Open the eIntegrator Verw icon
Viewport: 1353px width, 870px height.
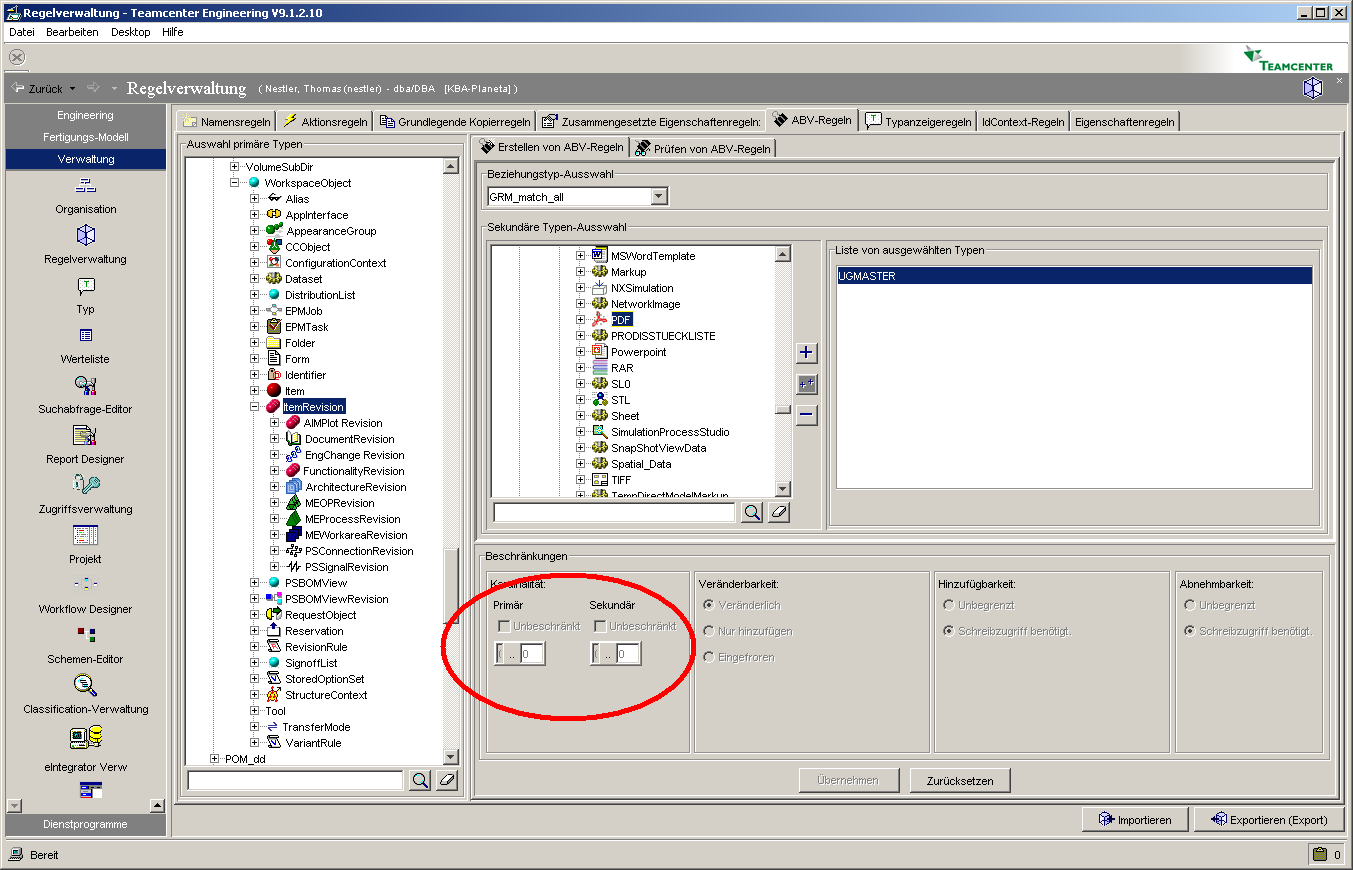click(86, 738)
